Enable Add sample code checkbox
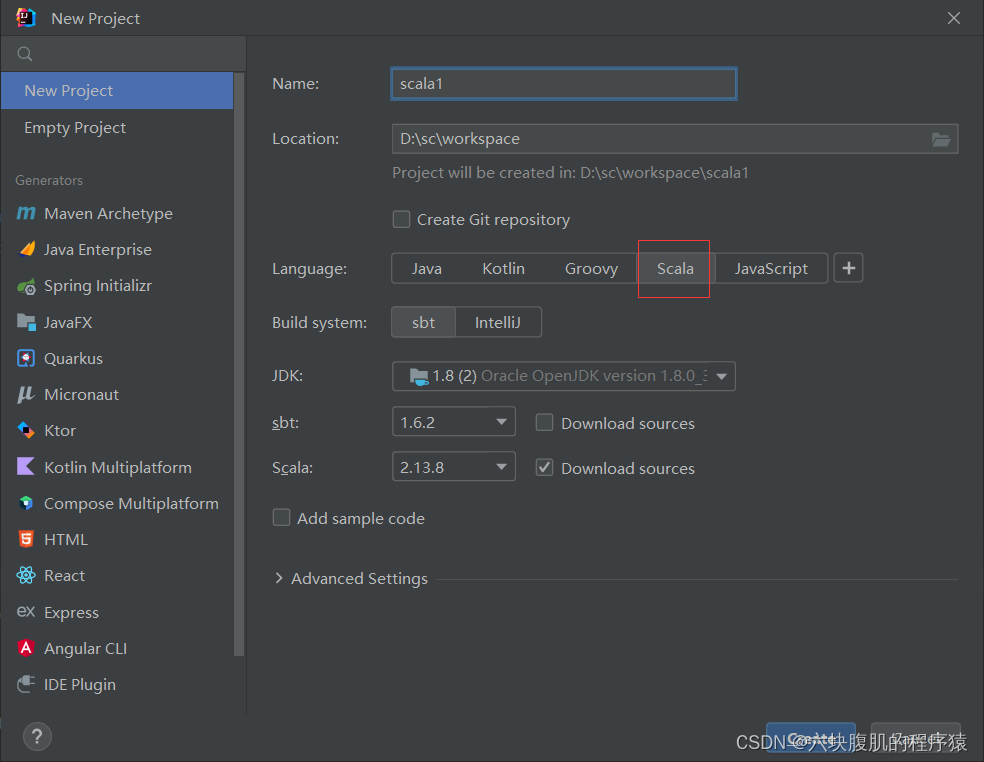This screenshot has height=762, width=984. 281,518
